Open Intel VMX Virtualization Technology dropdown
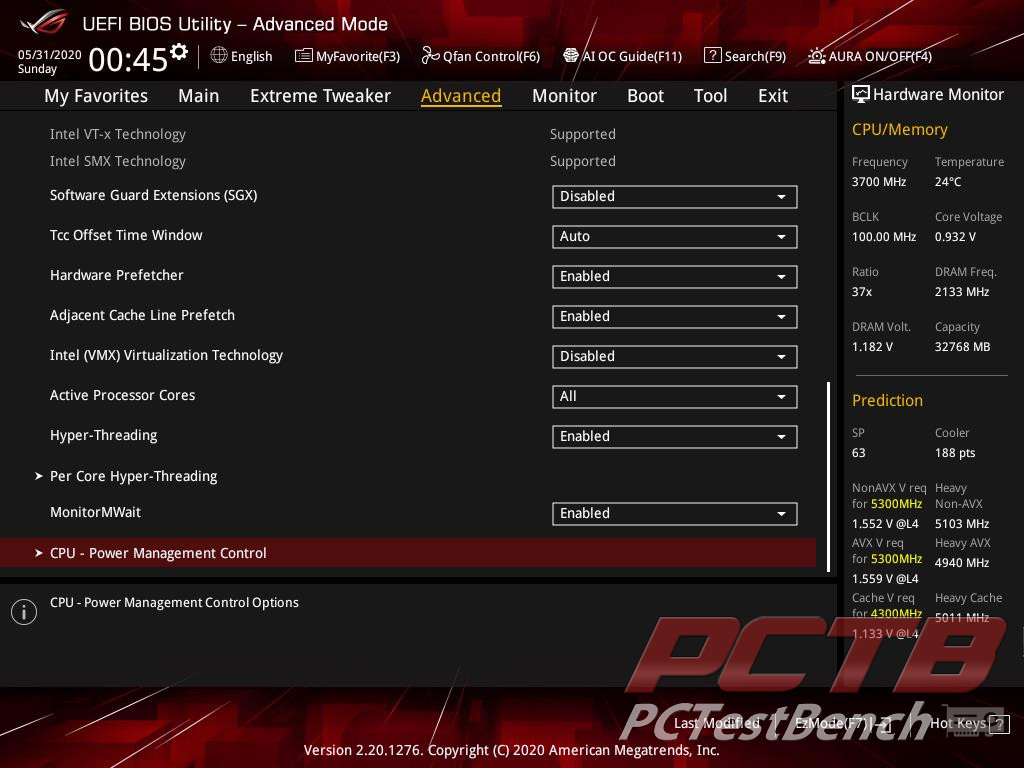Screen dimensions: 1024x768 (675, 357)
